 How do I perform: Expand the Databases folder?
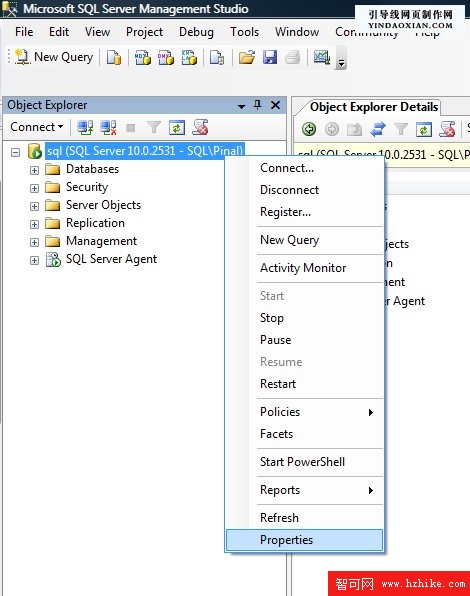34,170
